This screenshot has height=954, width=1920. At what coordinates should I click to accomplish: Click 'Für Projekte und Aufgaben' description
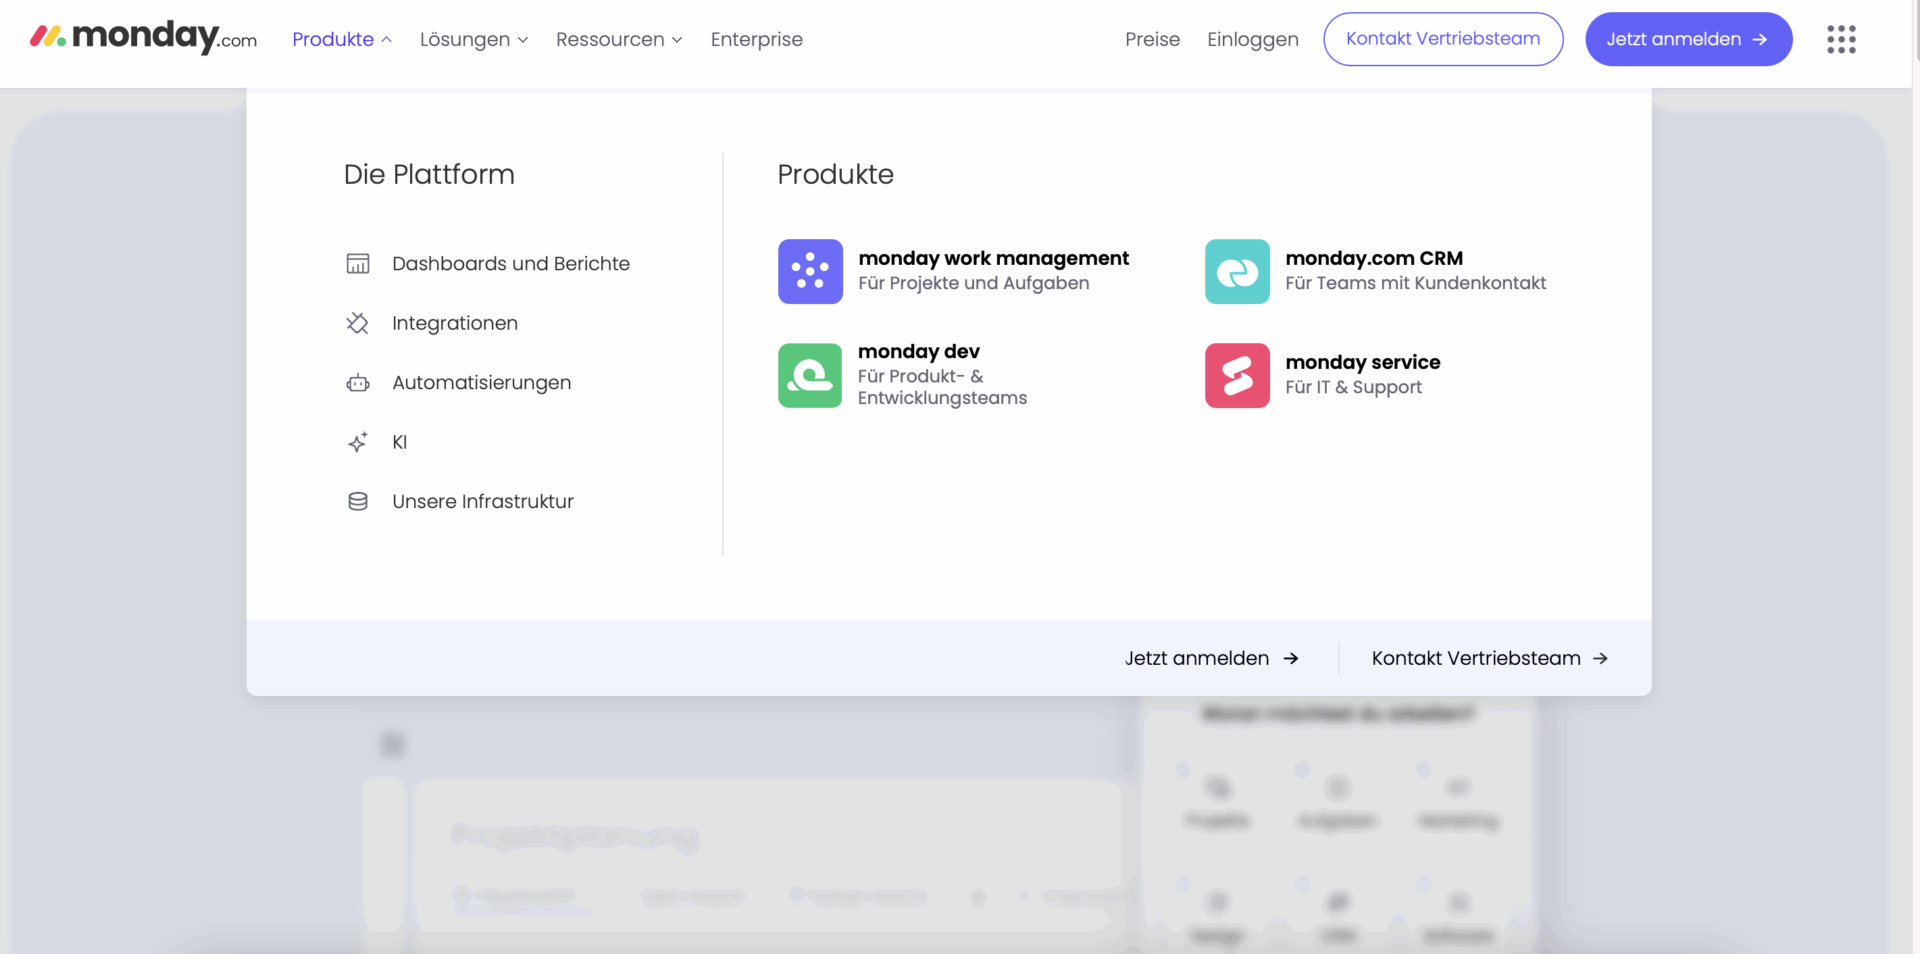click(x=974, y=283)
